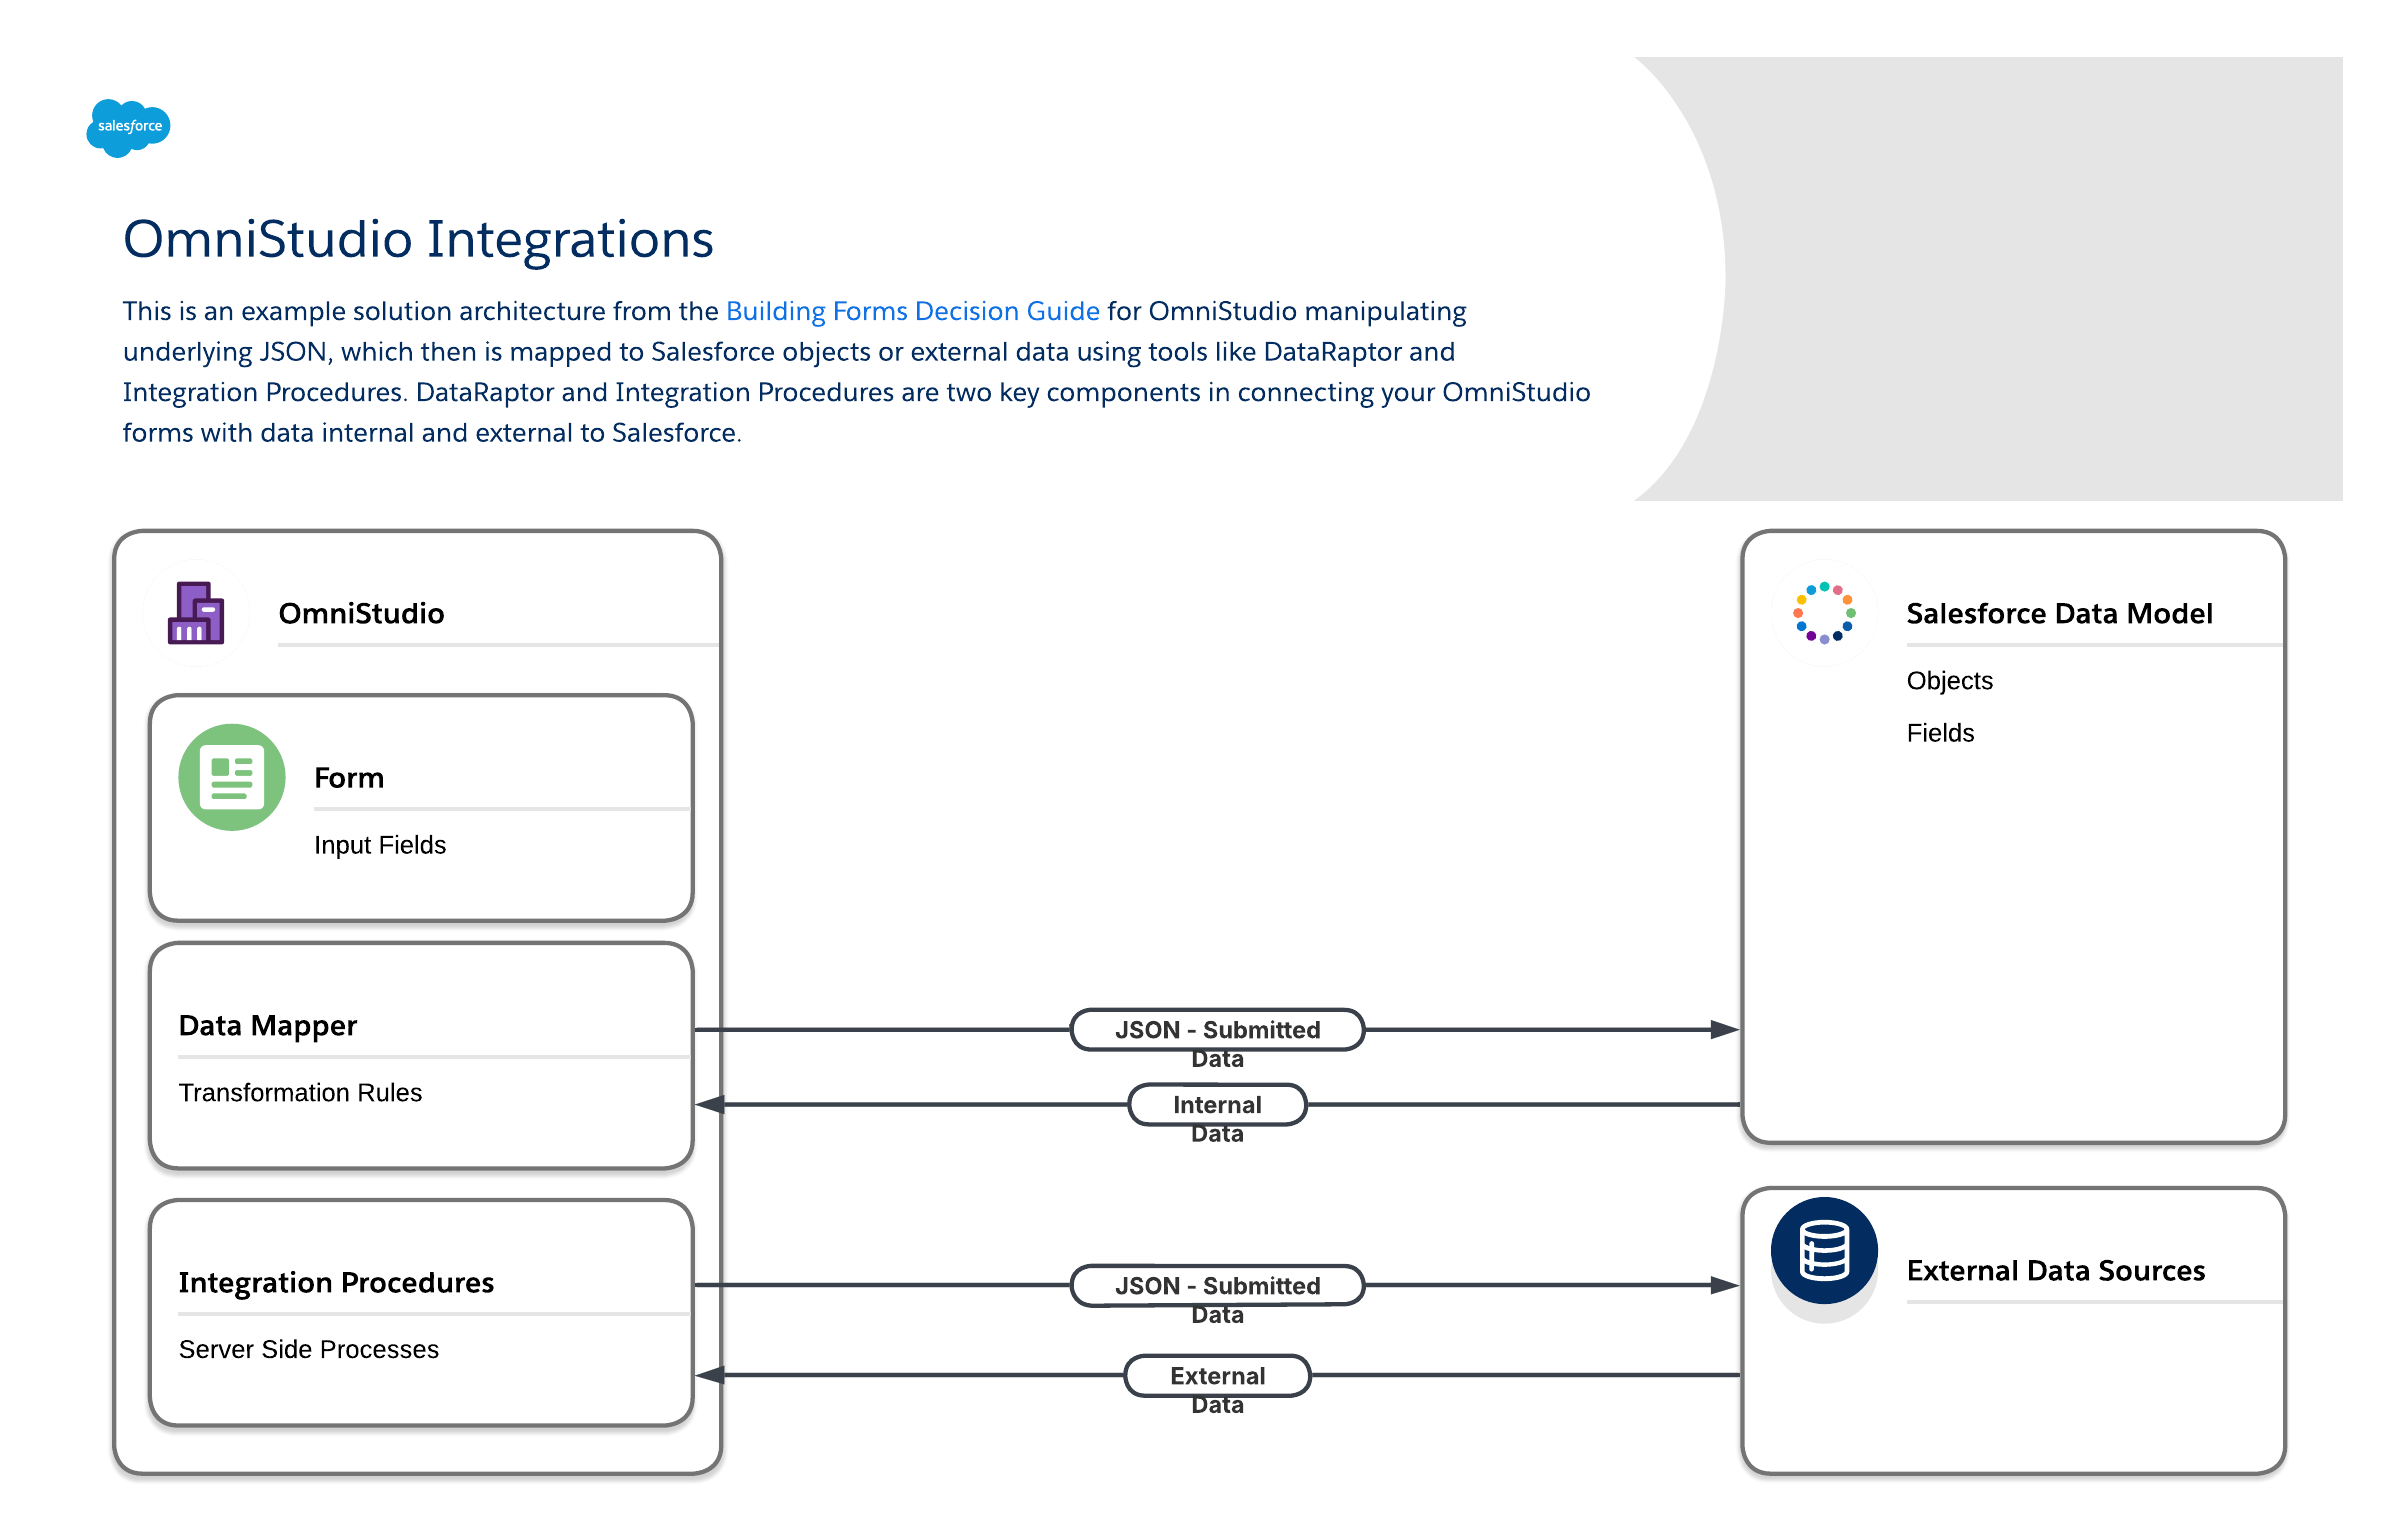Screen dimensions: 2400x1531
Task: Click the External Data arrow label
Action: point(1217,1376)
